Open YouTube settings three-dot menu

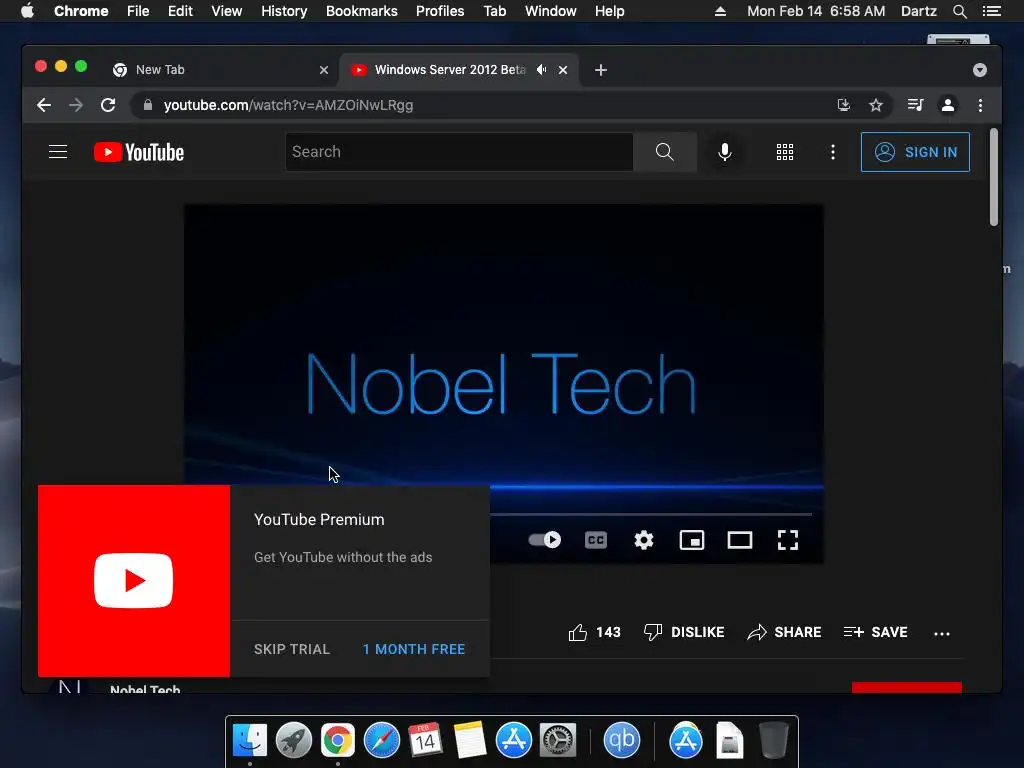[x=832, y=152]
